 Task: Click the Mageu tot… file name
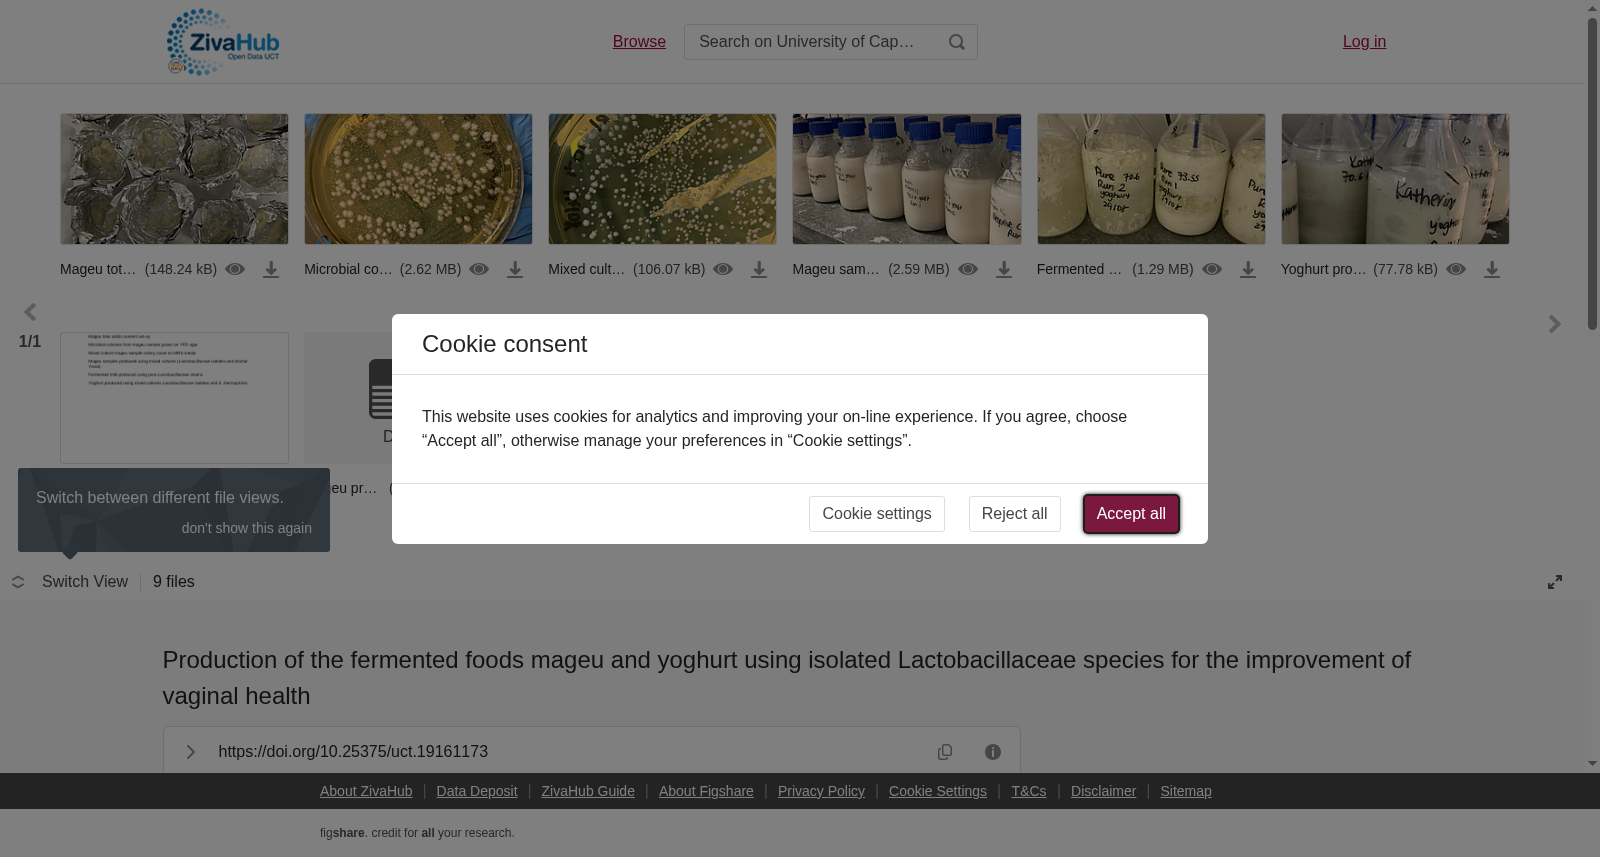[98, 269]
